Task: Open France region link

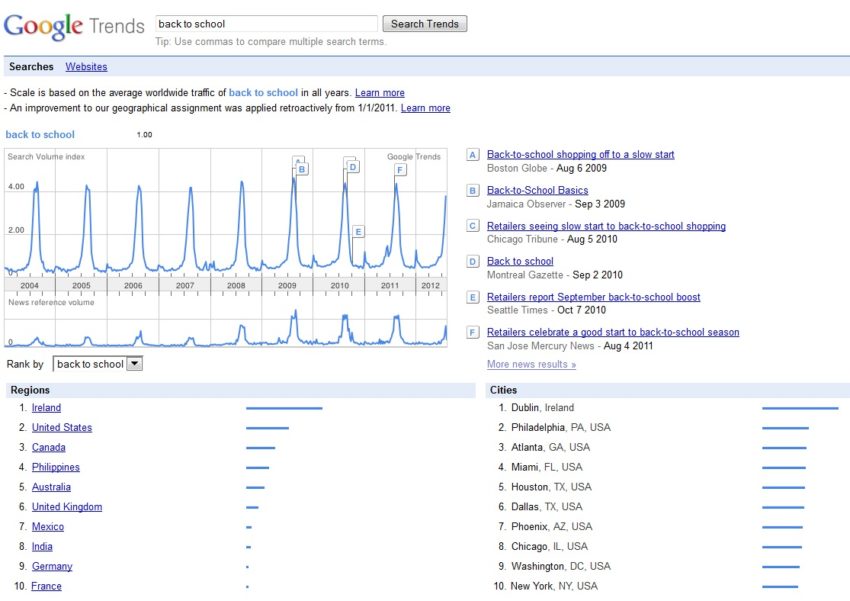Action: (x=46, y=586)
